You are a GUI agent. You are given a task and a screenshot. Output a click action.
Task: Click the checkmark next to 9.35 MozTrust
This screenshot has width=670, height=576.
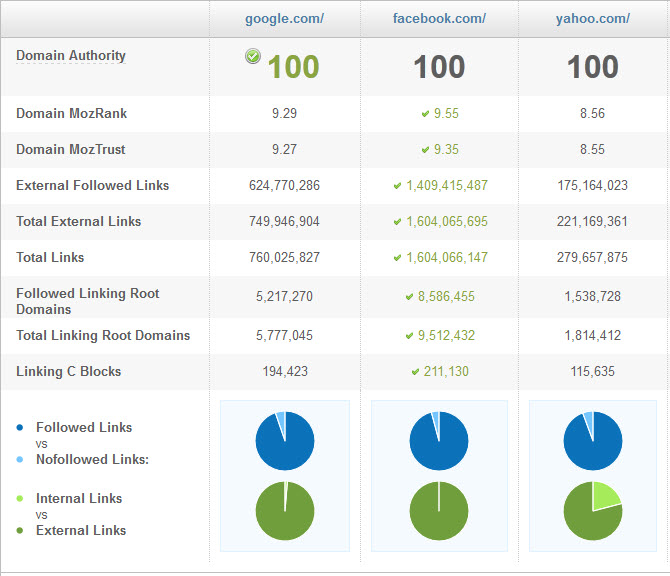(425, 150)
